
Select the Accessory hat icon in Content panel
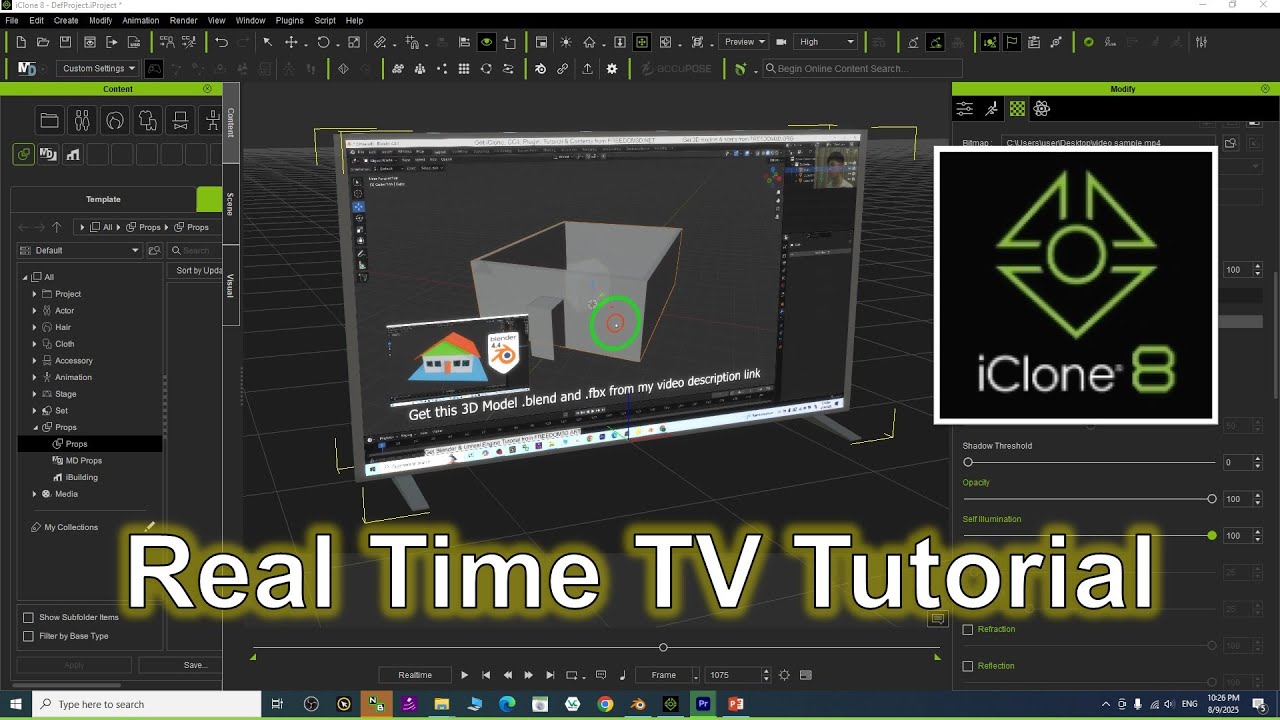(x=181, y=121)
